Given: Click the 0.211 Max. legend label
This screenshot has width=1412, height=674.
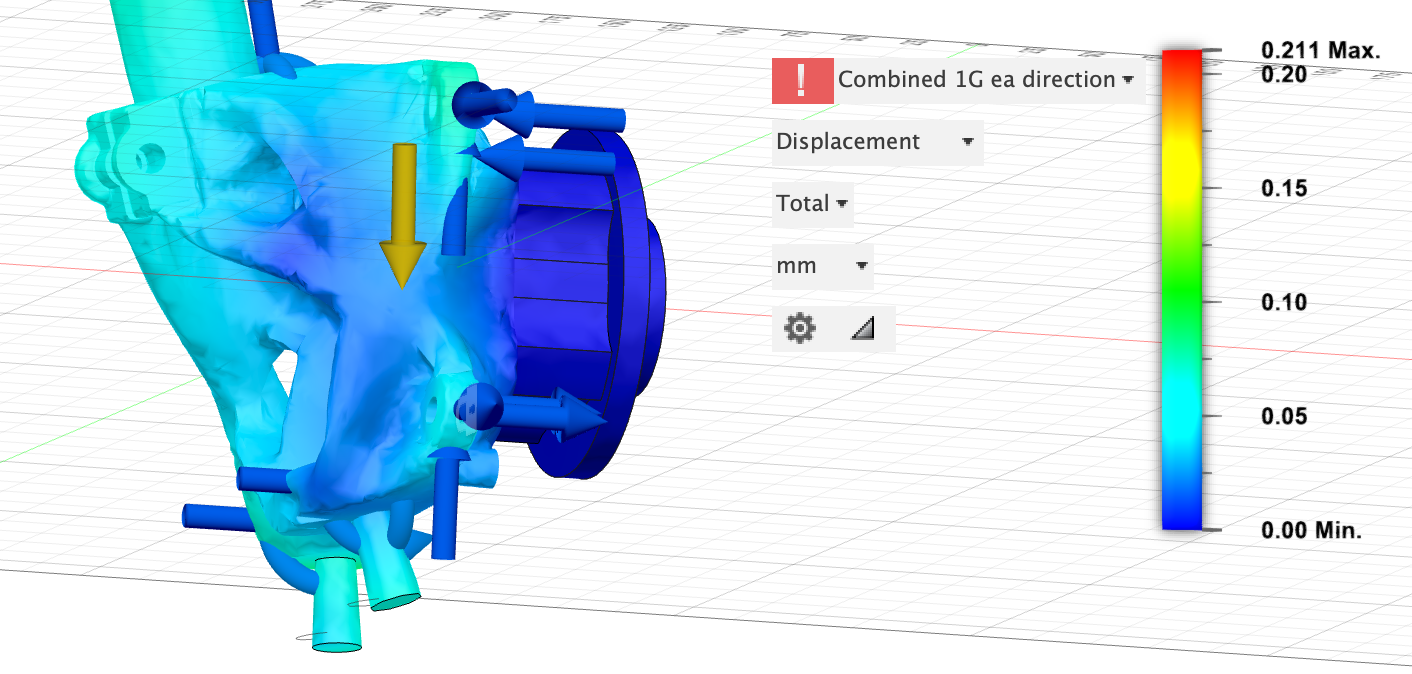Looking at the screenshot, I should pos(1320,50).
